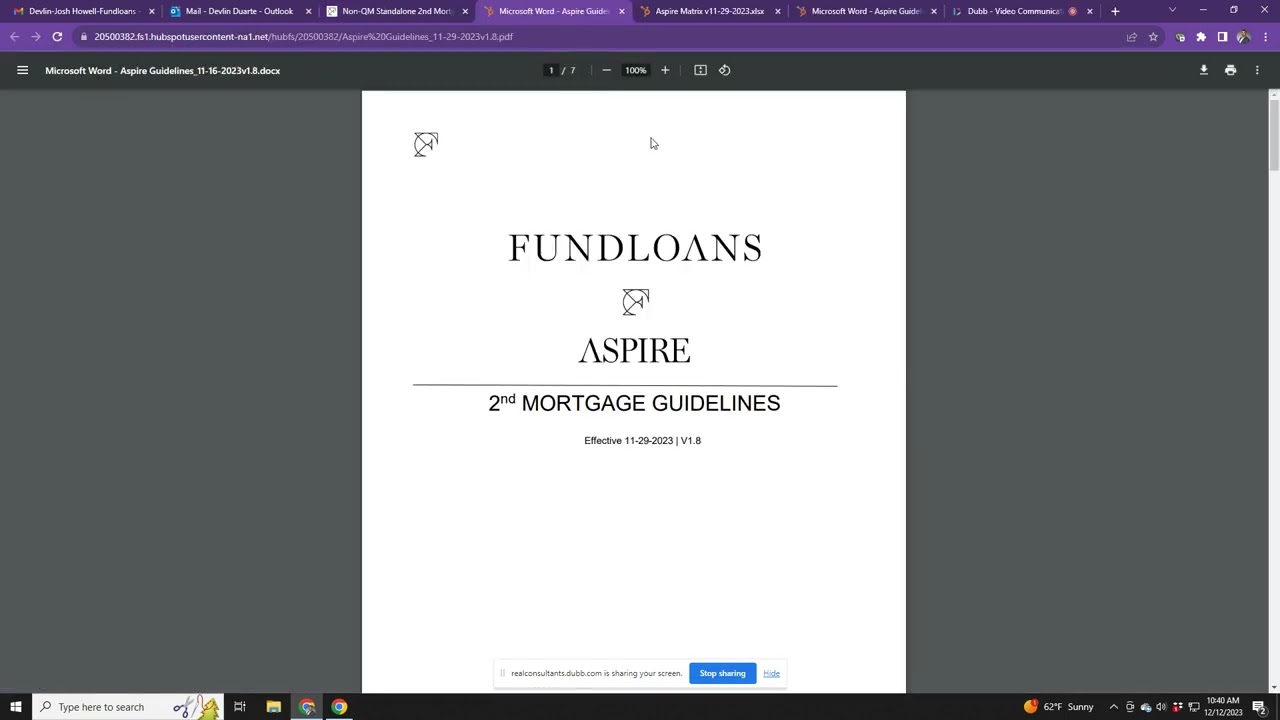Image resolution: width=1280 pixels, height=720 pixels.
Task: Open the notification center
Action: pyautogui.click(x=1259, y=707)
